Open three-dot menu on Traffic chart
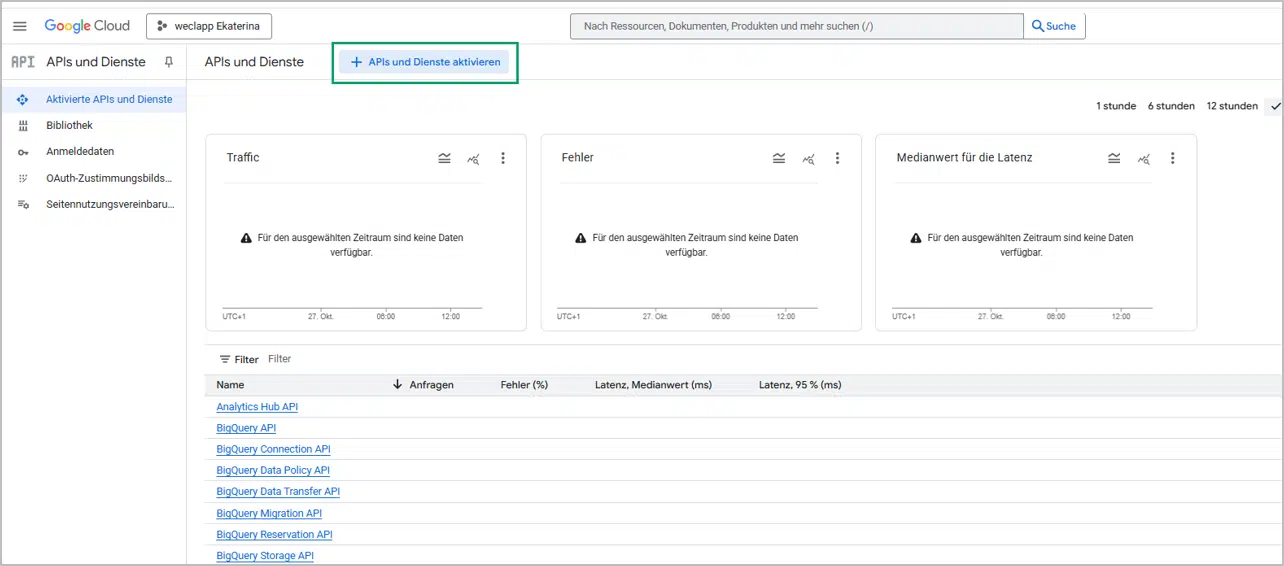 click(503, 158)
